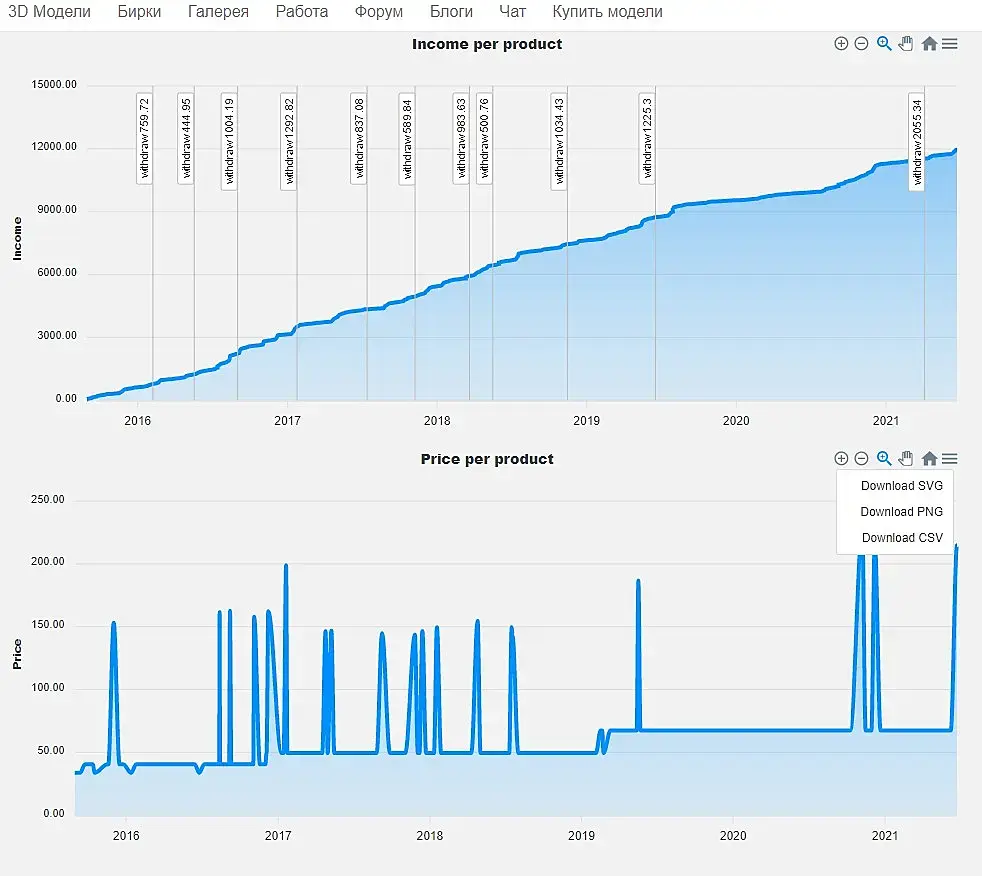Open the hamburger menu on Income chart
Image resolution: width=982 pixels, height=876 pixels.
[x=949, y=43]
